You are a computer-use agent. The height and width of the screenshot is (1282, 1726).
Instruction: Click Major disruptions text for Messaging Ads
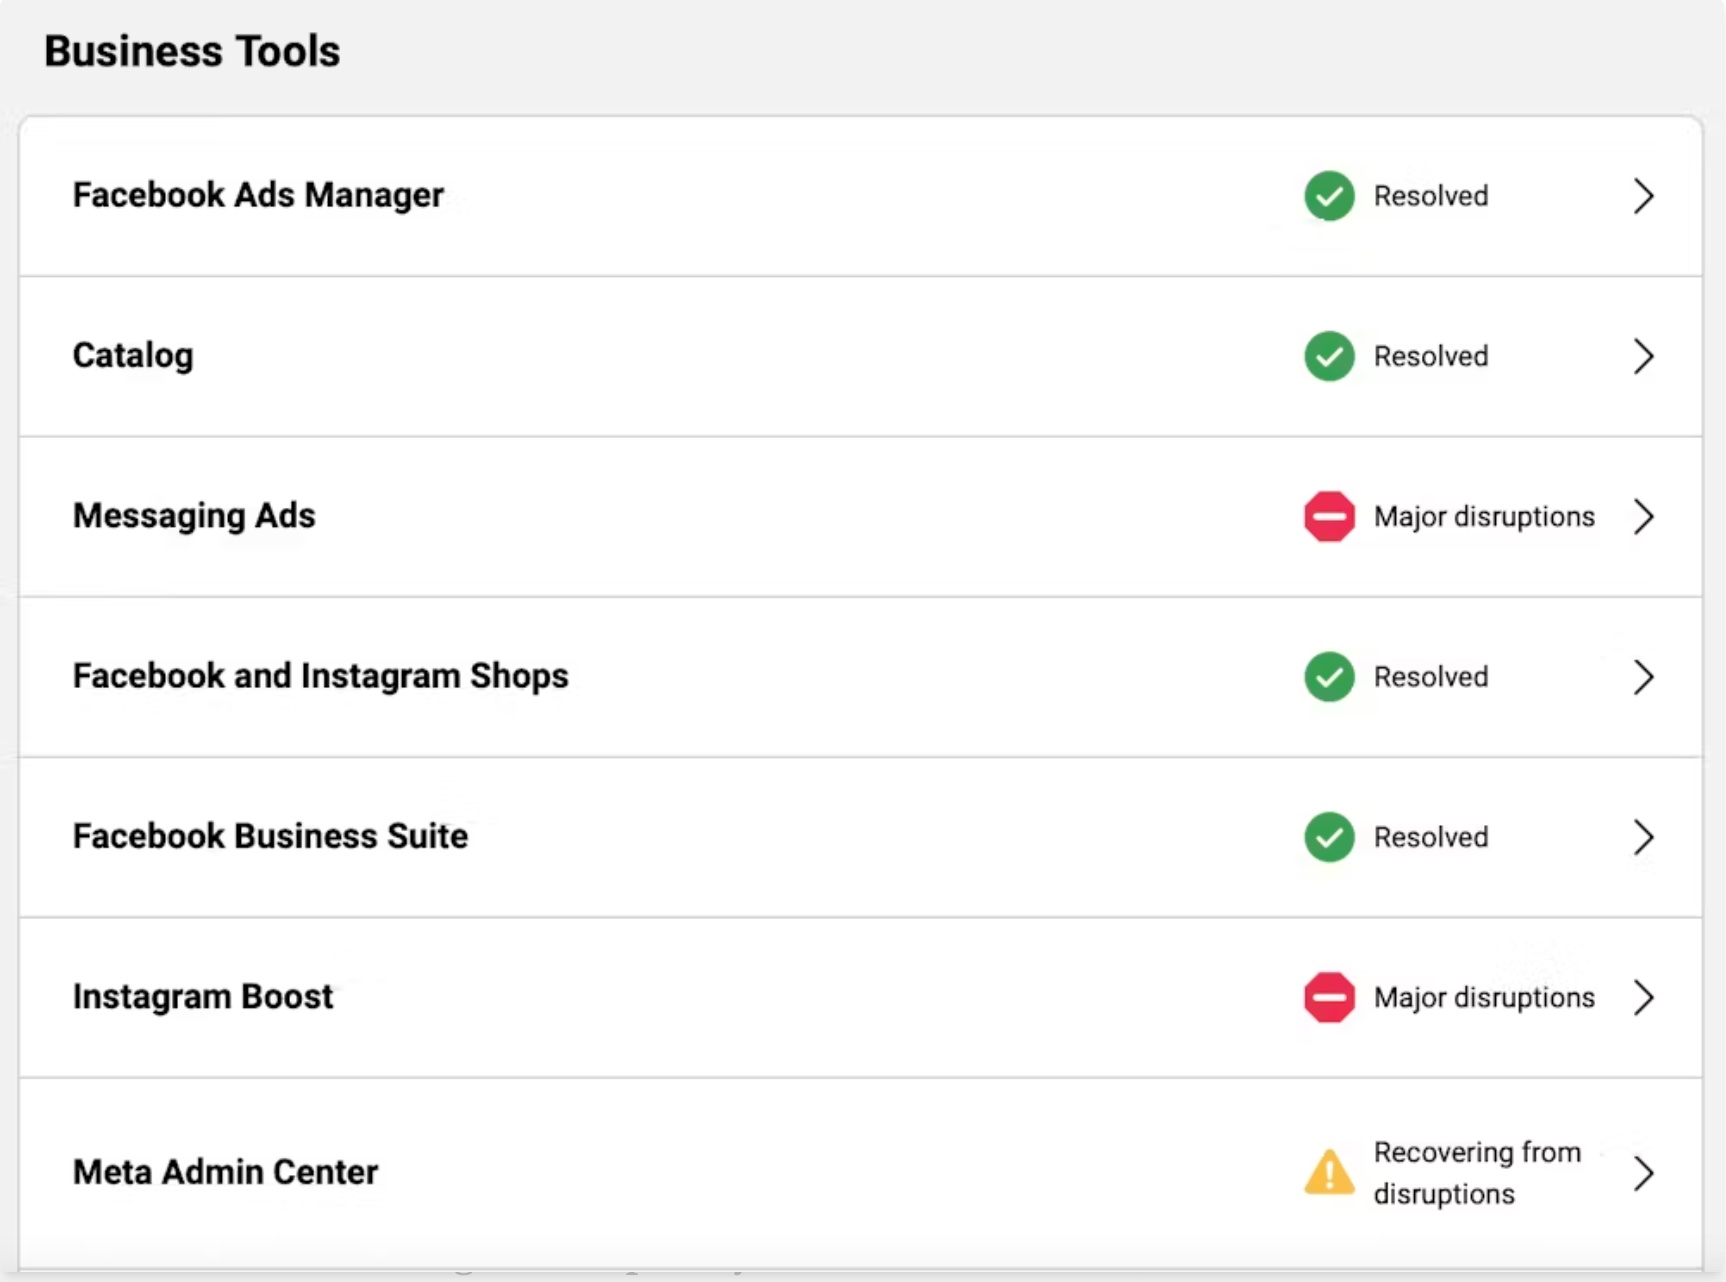click(x=1484, y=517)
